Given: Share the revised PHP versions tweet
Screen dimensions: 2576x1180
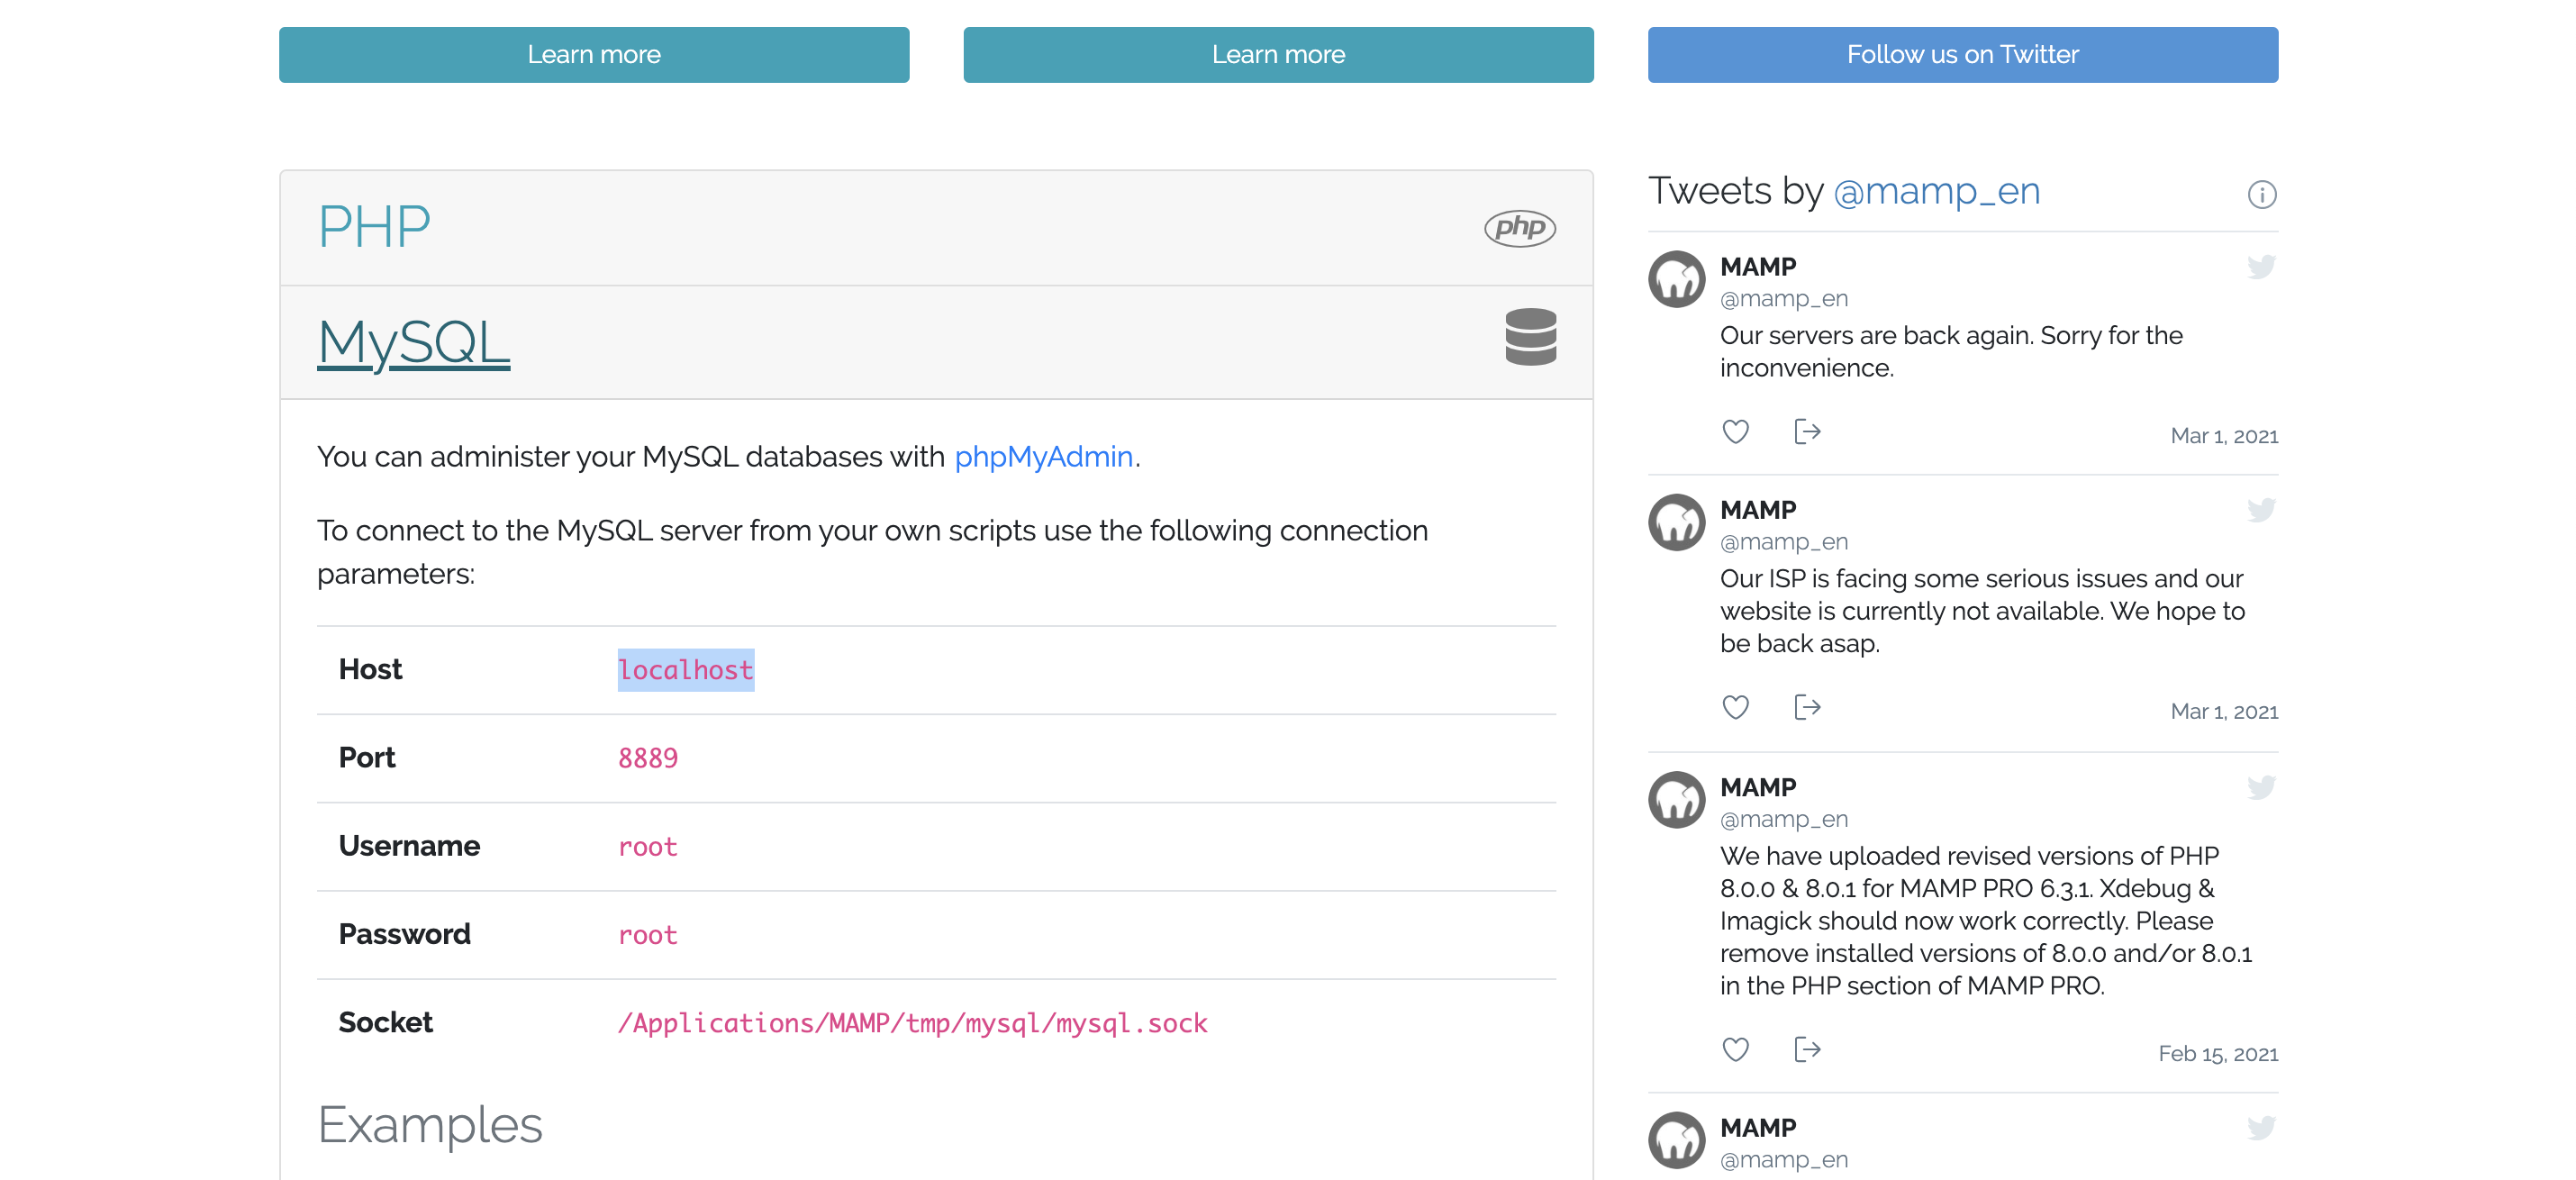Looking at the screenshot, I should (1806, 1049).
